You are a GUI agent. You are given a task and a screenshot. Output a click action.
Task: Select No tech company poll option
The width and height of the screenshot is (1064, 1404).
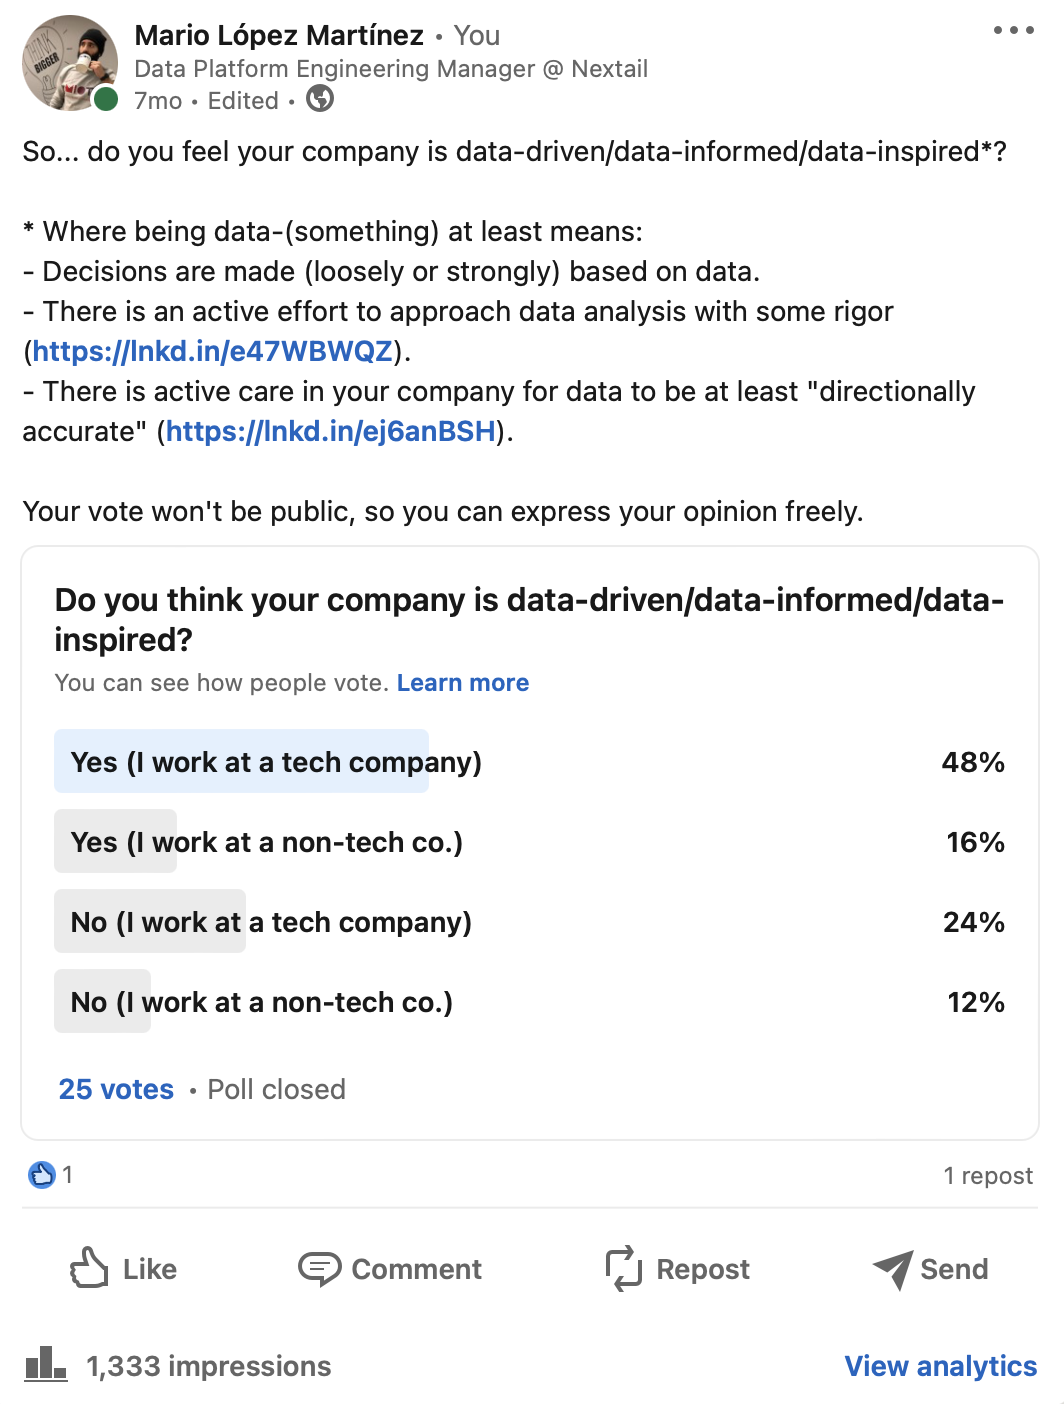tap(530, 921)
